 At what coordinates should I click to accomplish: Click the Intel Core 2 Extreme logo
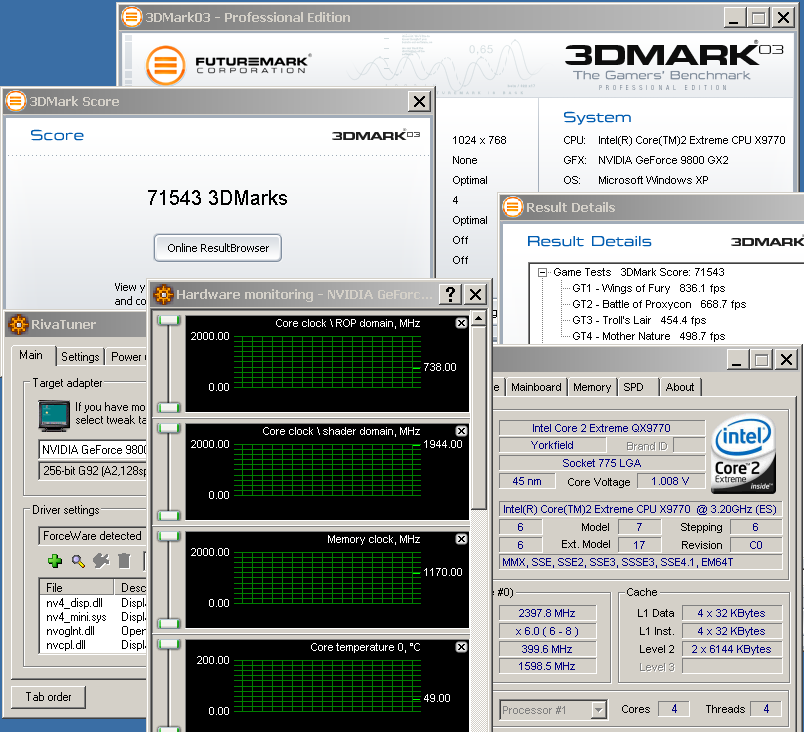coord(743,455)
